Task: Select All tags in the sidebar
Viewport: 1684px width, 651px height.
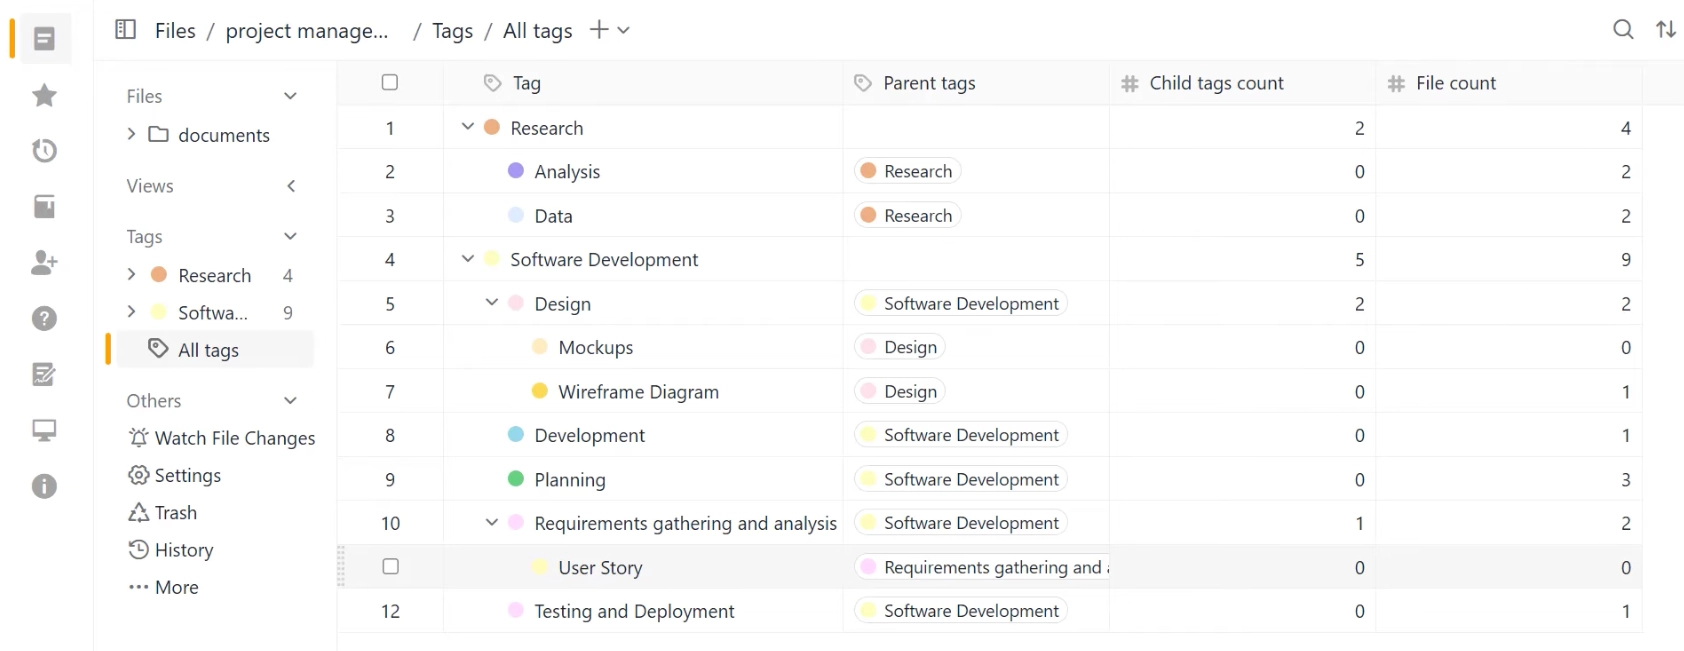Action: tap(208, 350)
